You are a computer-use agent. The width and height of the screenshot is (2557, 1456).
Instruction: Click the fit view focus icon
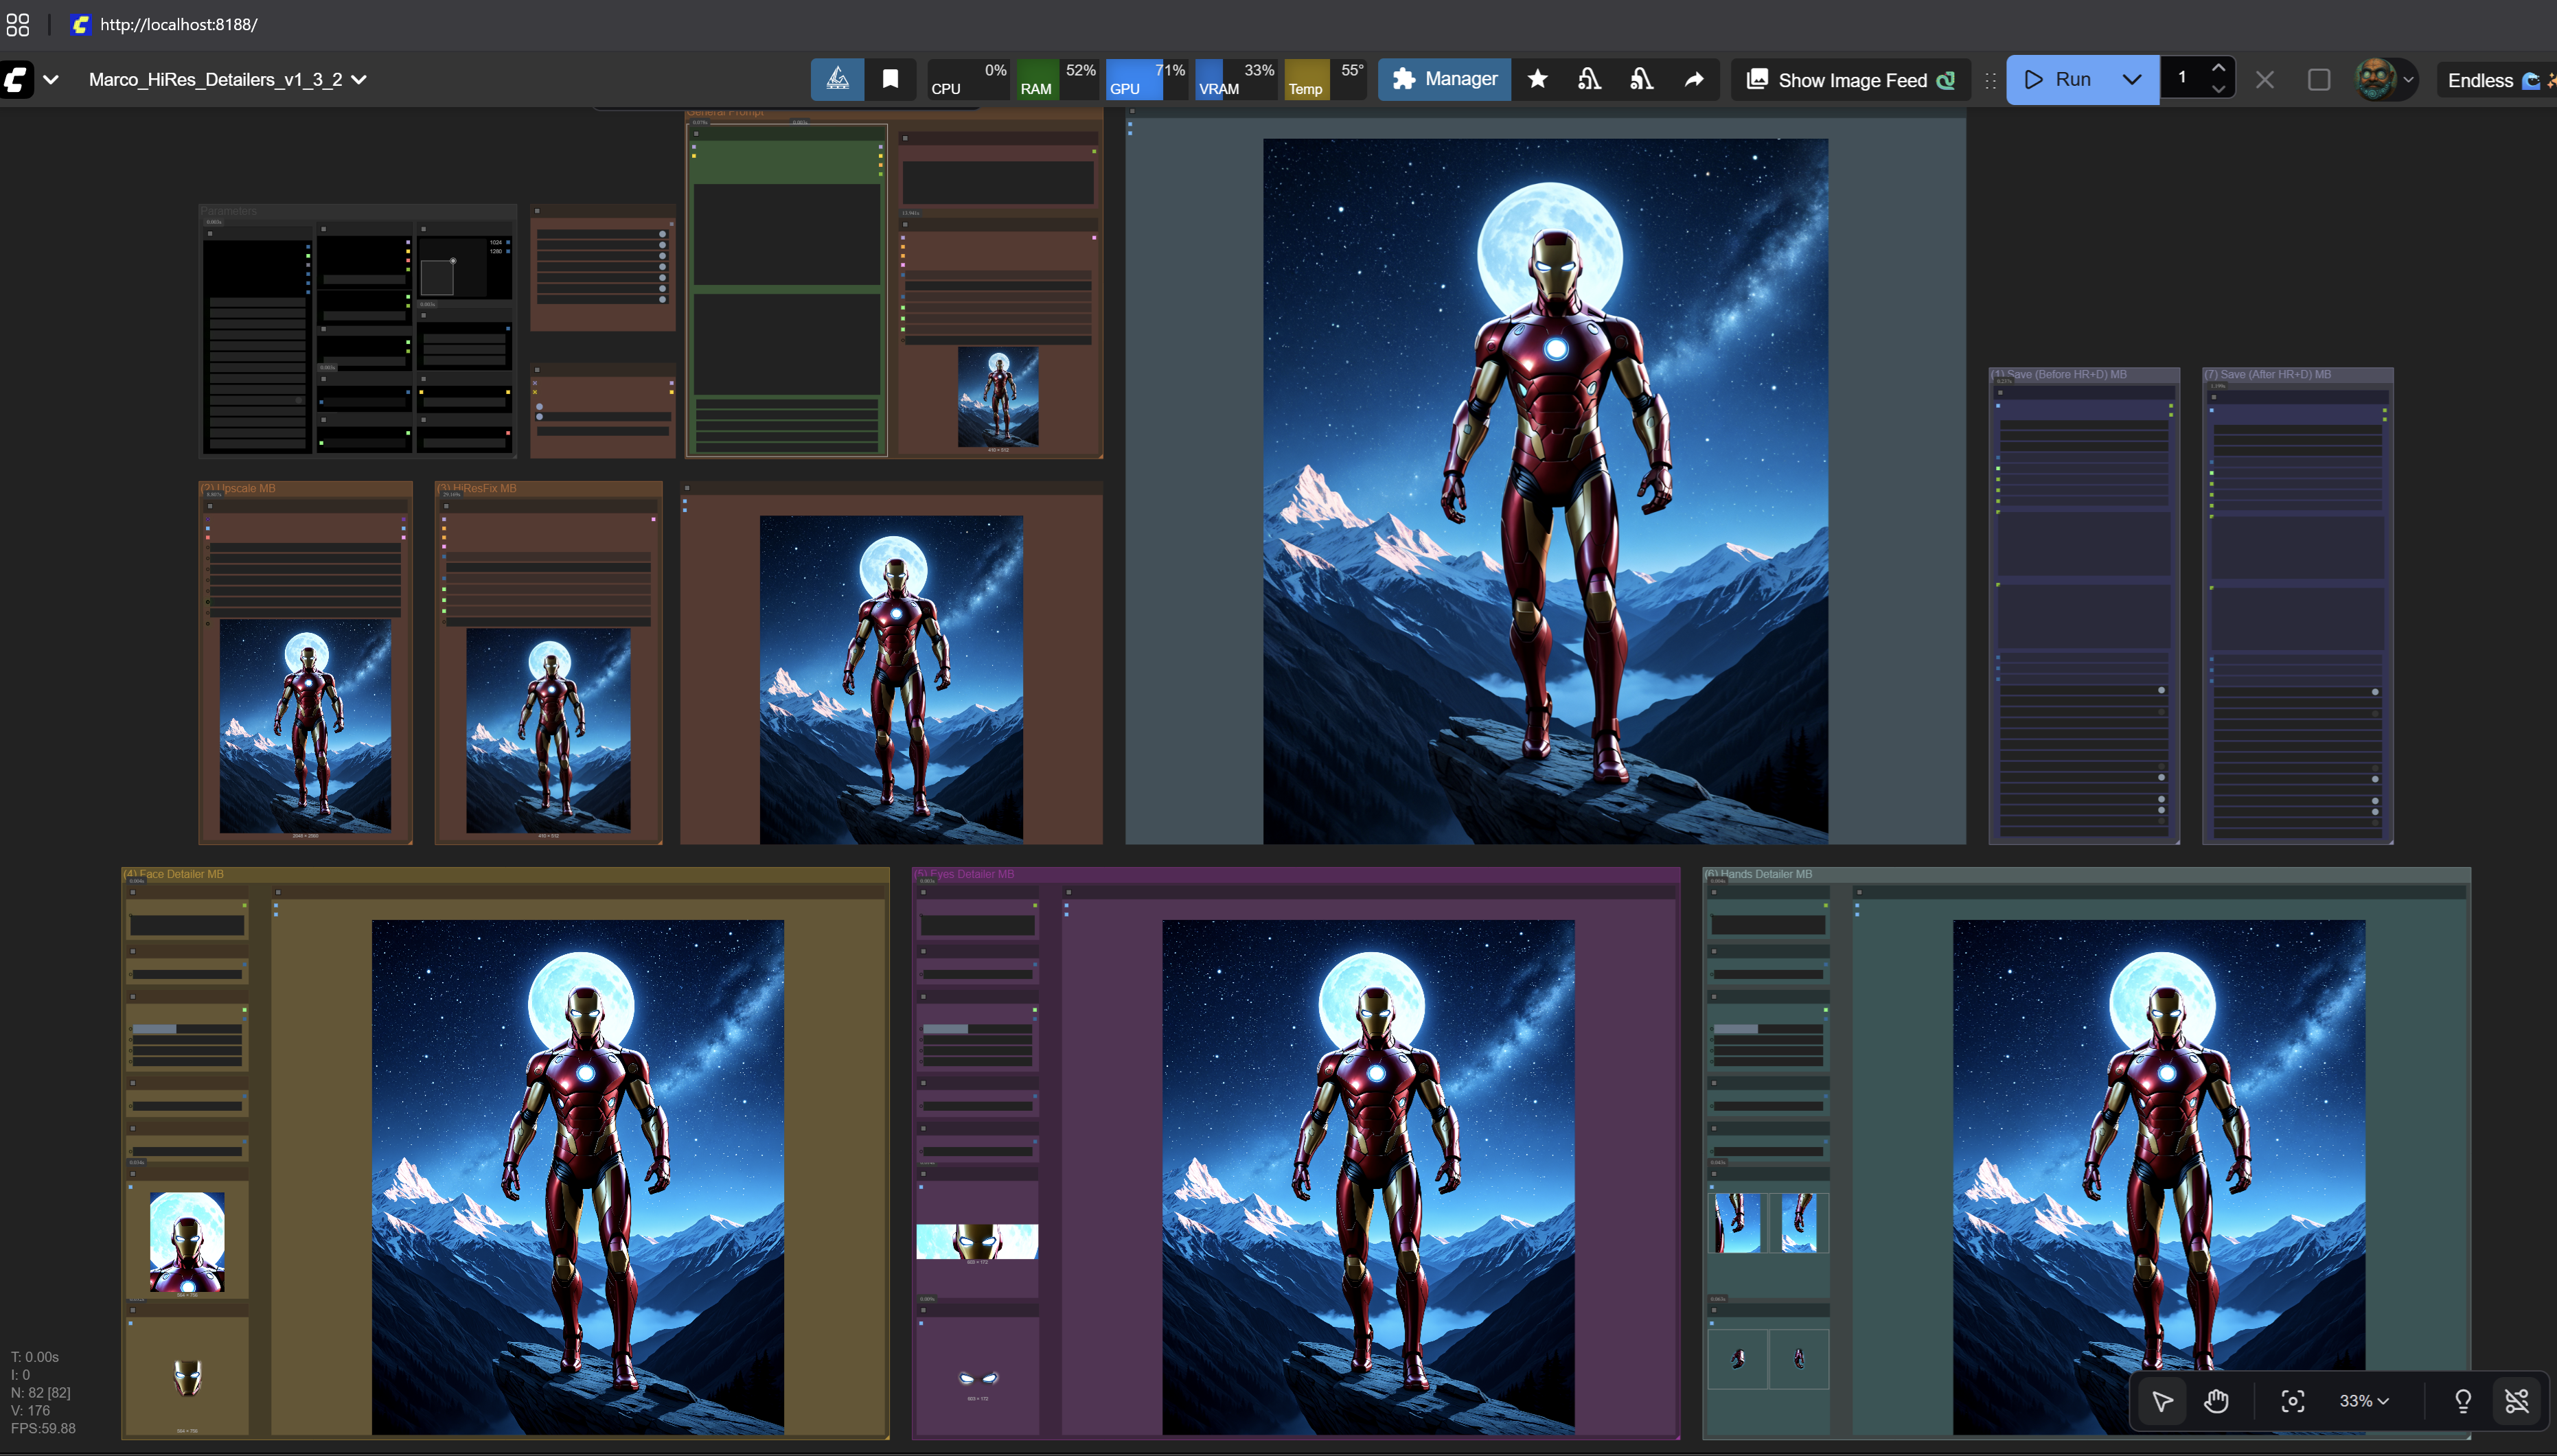(2292, 1401)
